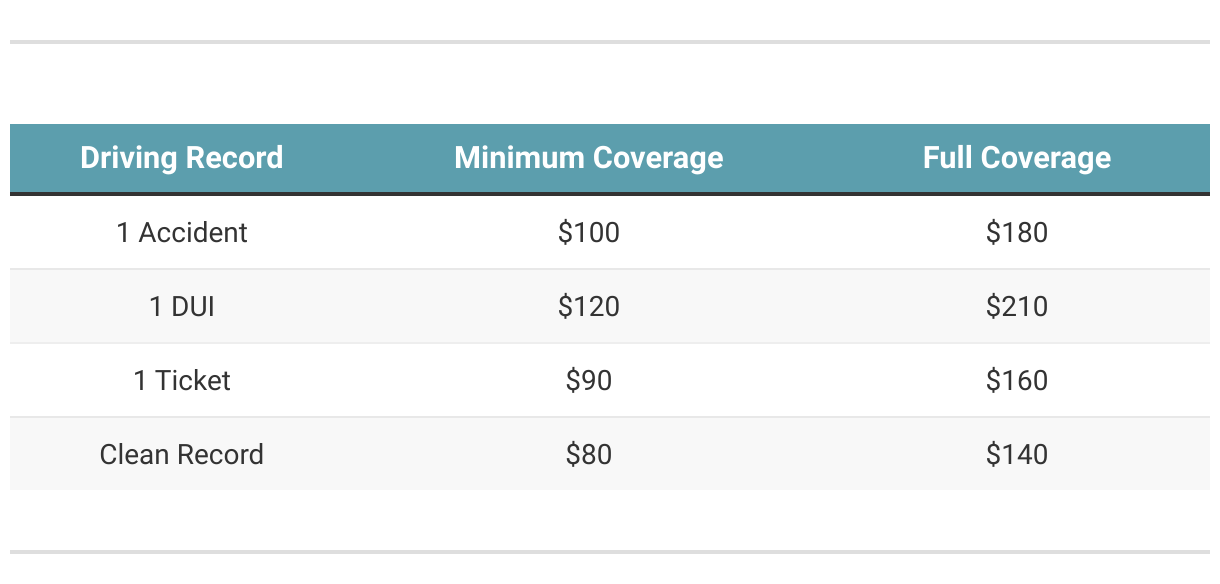Click the word Record in Driving Record header
Image resolution: width=1220 pixels, height=584 pixels.
pyautogui.click(x=235, y=158)
